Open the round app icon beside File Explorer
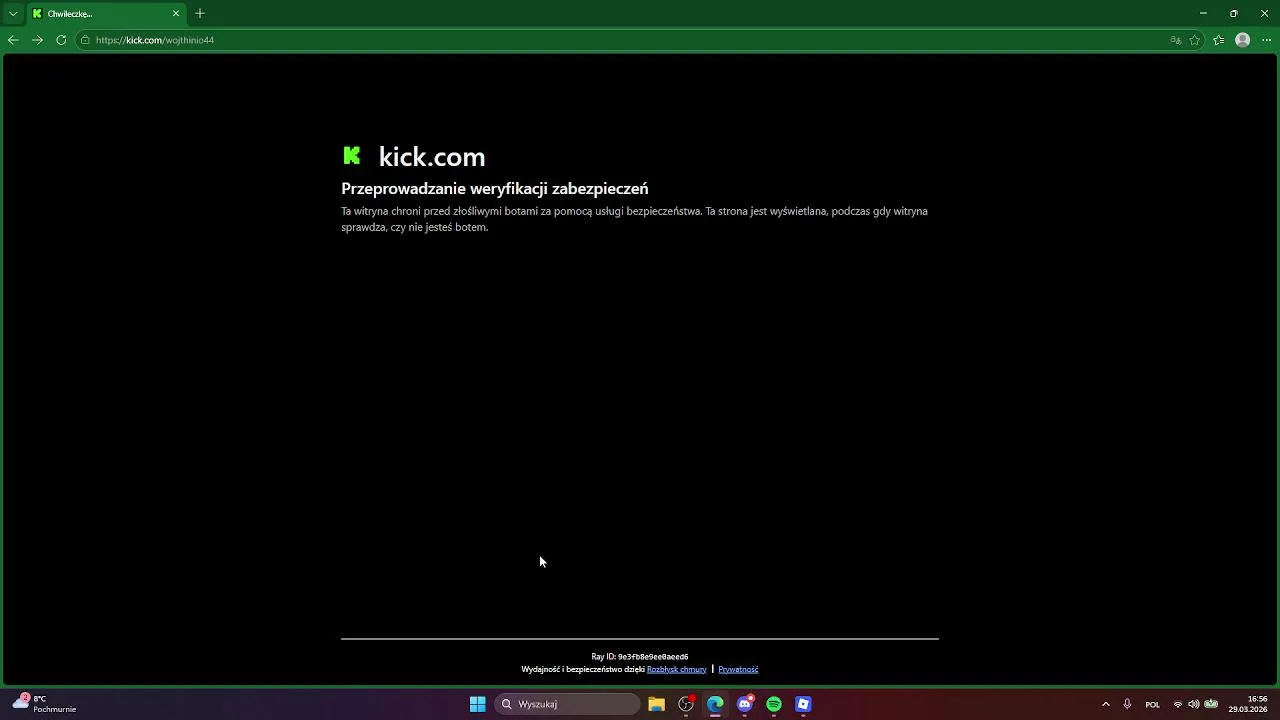Screen dimensions: 1280x720 686,704
